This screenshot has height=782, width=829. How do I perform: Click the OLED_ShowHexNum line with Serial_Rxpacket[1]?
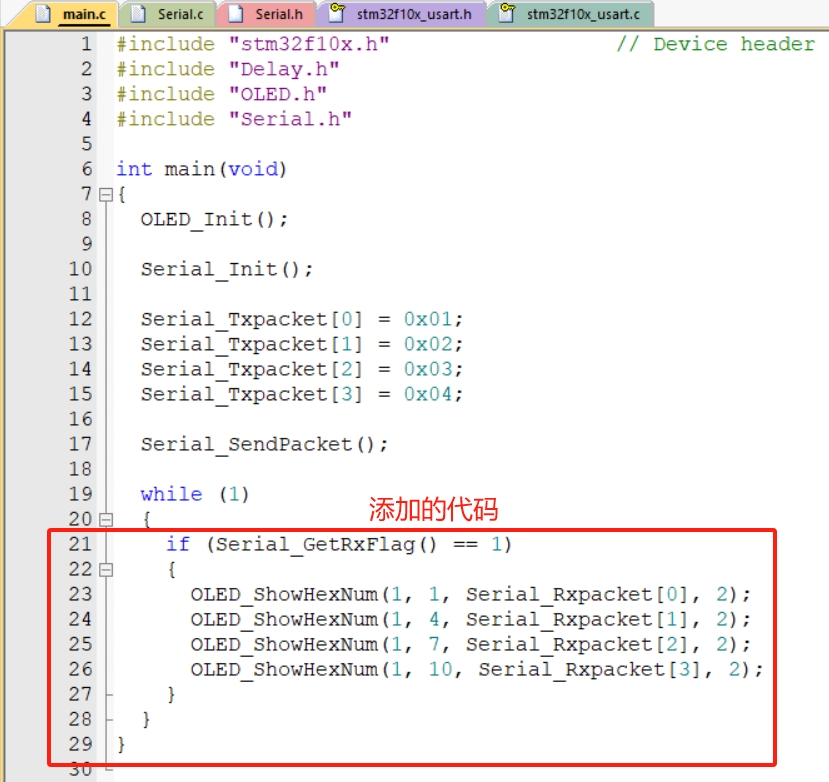point(471,620)
